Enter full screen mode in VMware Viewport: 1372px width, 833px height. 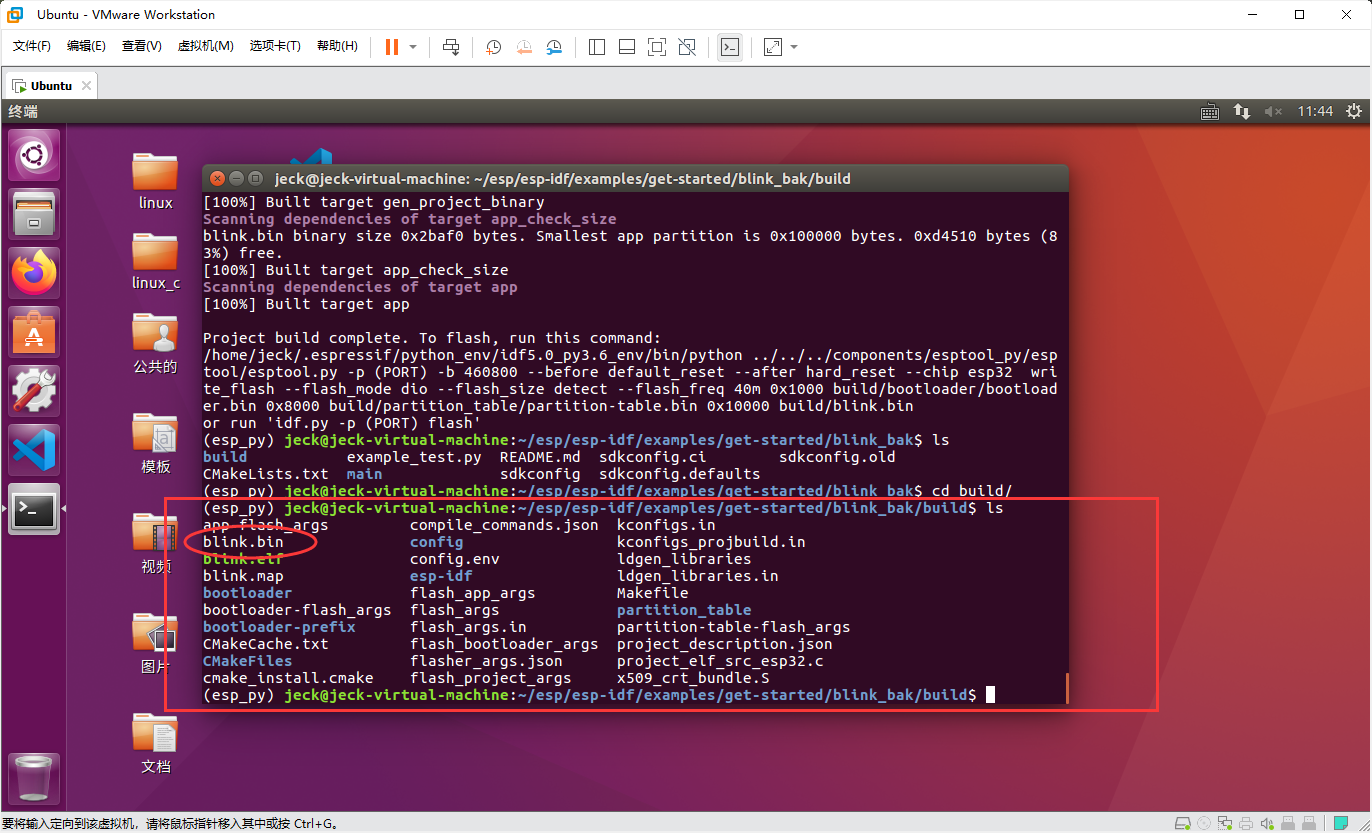pyautogui.click(x=657, y=47)
